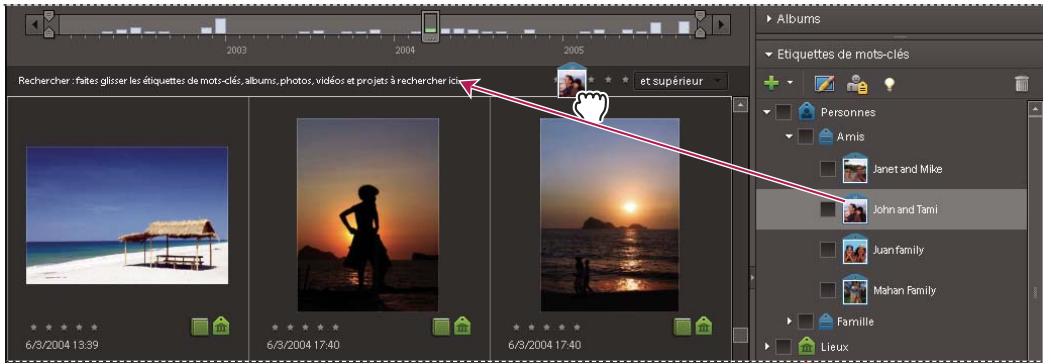Viewport: 1051px width, 364px height.
Task: Tick the Juan family checkbox
Action: click(828, 250)
